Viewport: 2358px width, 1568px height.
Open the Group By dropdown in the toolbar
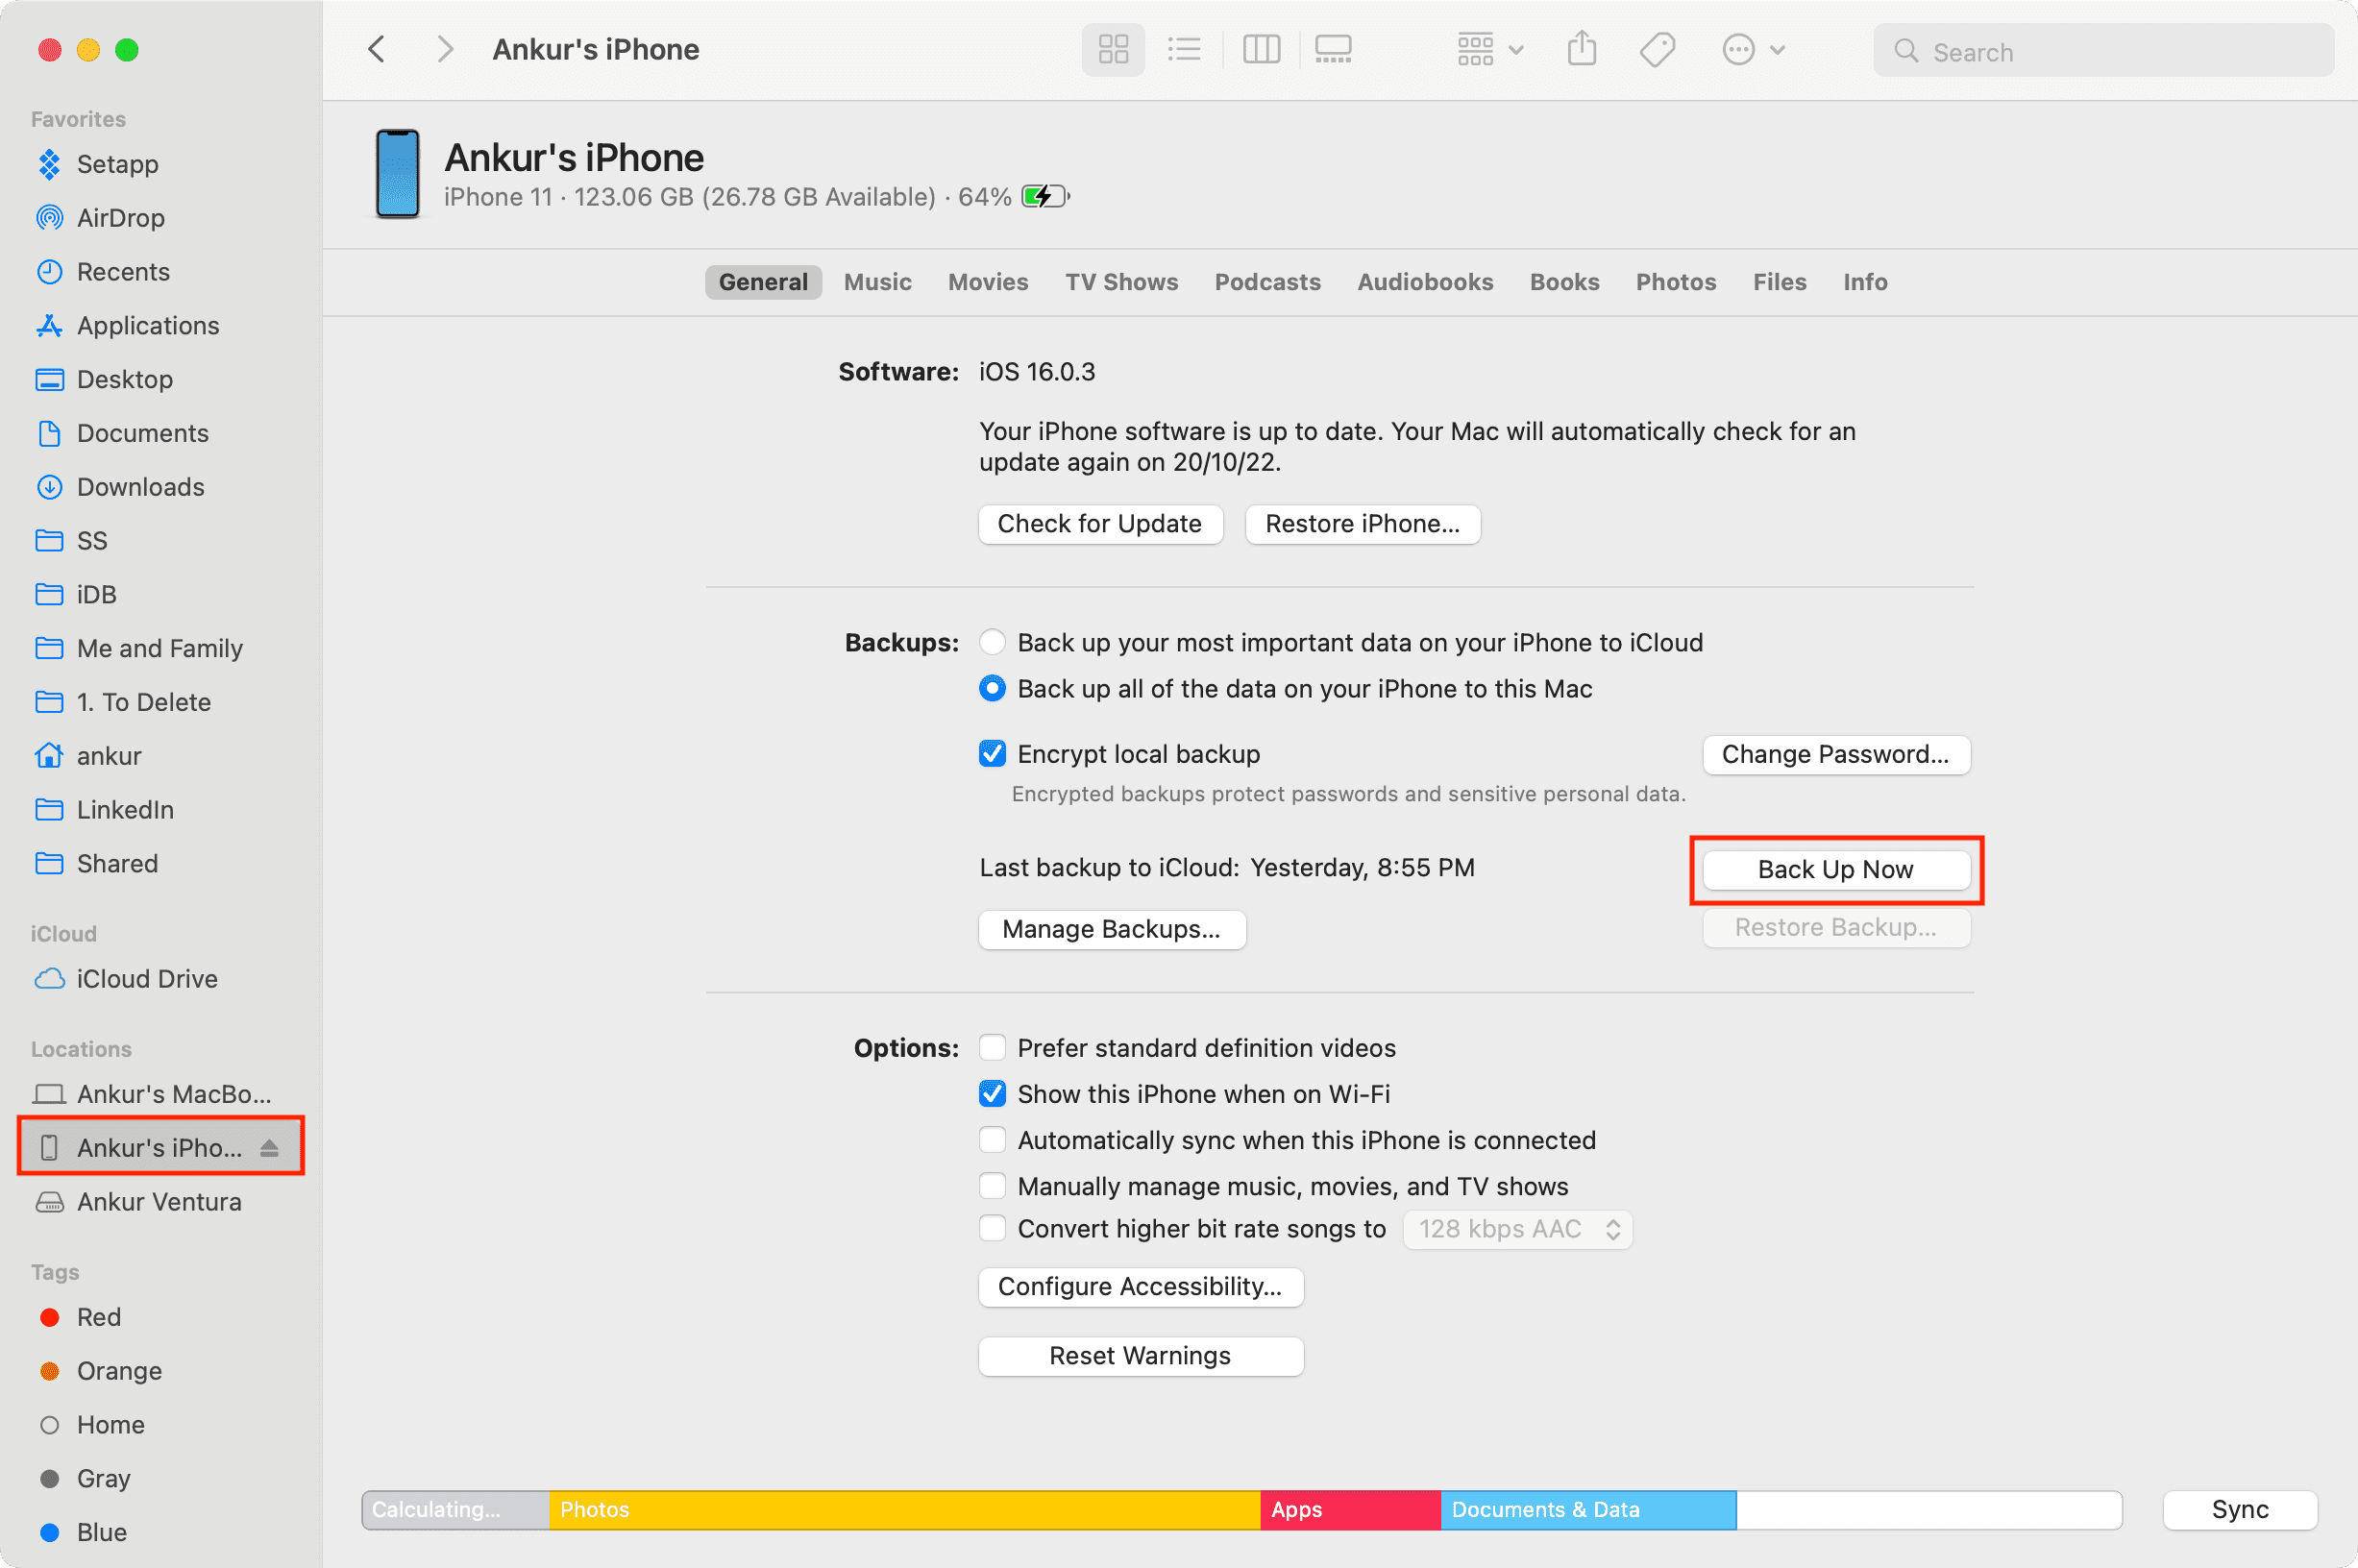point(1489,50)
